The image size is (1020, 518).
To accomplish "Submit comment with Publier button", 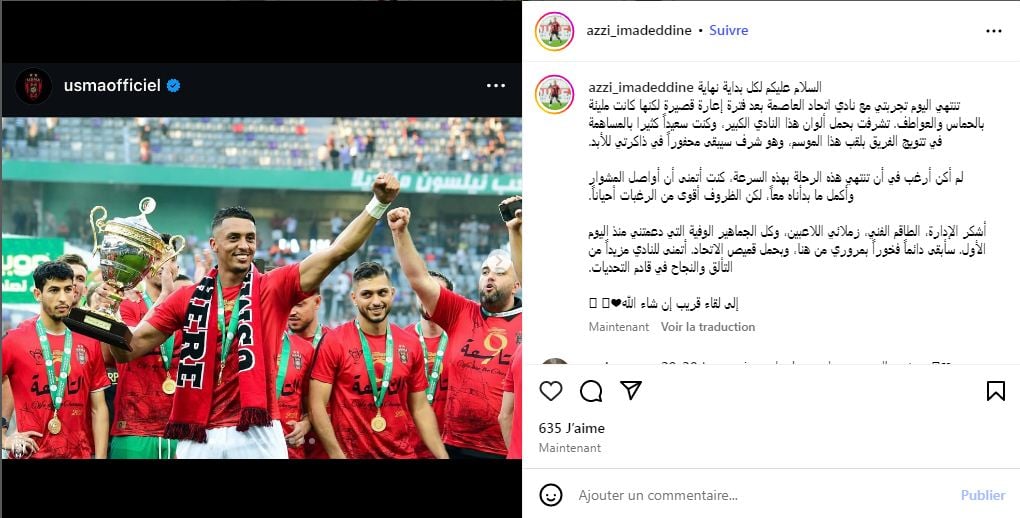I will tap(983, 495).
